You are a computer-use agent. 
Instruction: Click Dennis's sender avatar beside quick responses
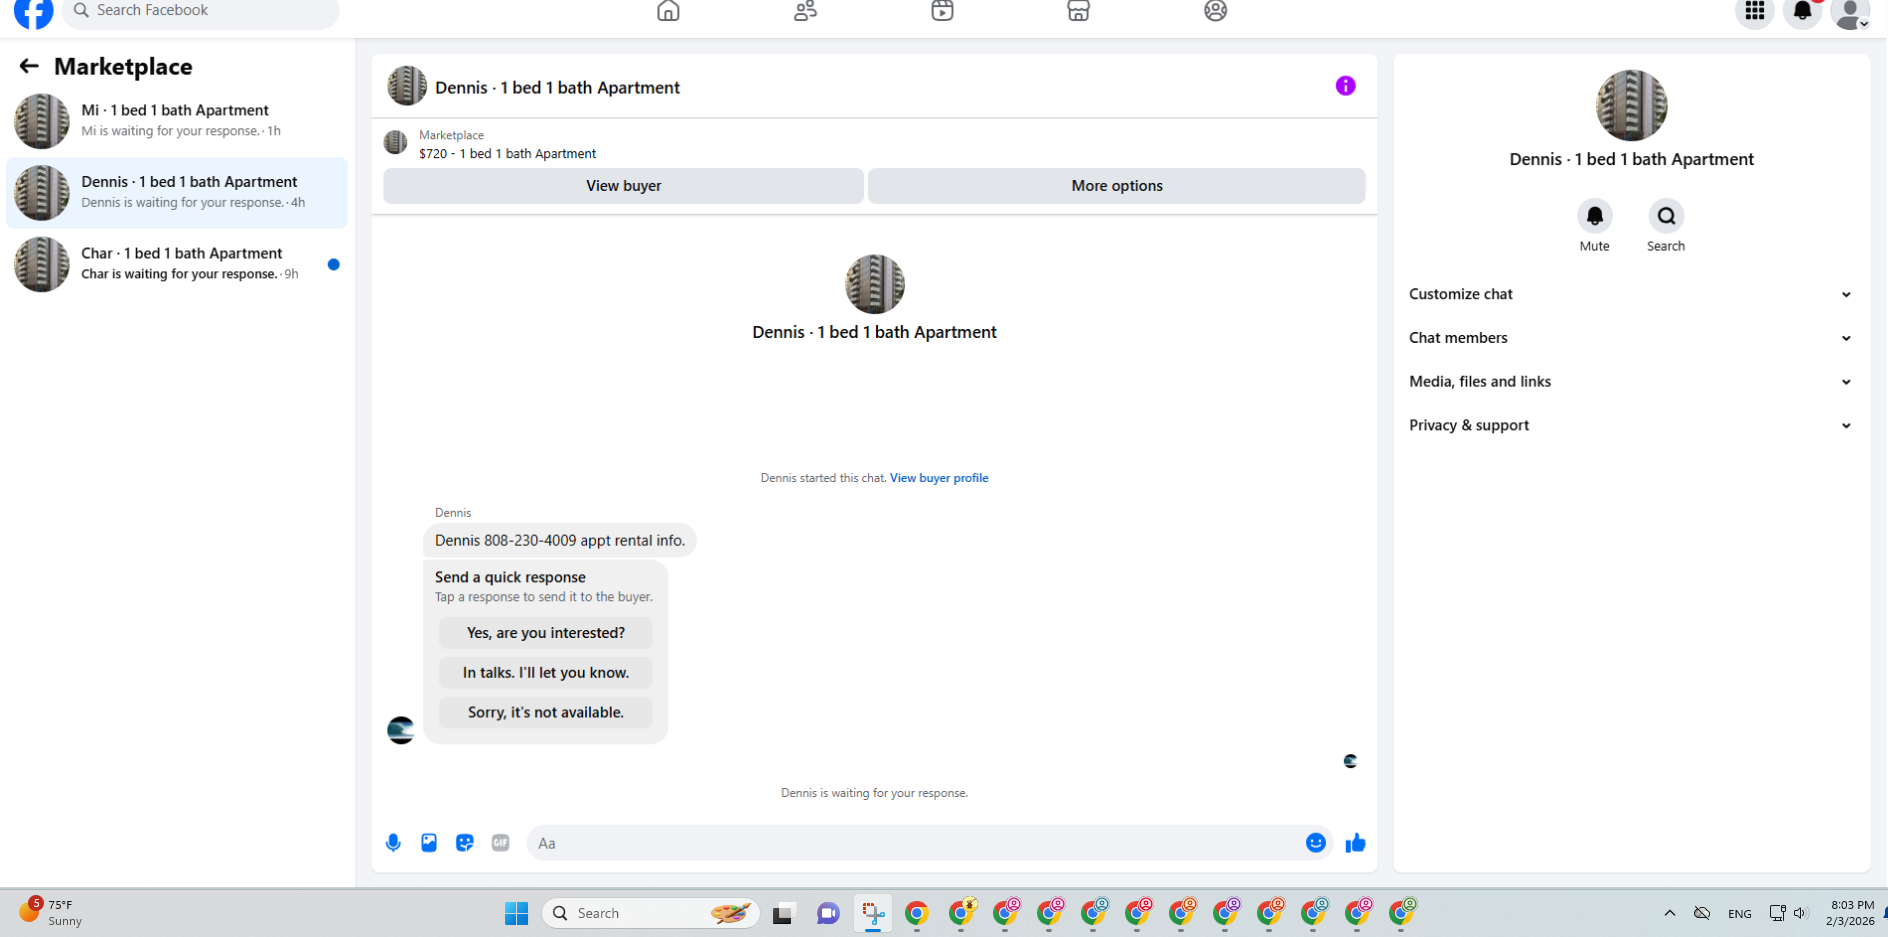click(x=401, y=730)
